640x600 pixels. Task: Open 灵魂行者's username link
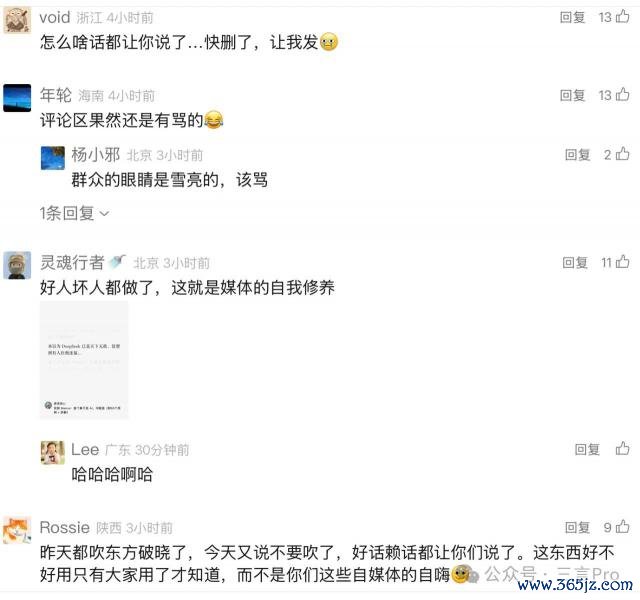coord(72,262)
